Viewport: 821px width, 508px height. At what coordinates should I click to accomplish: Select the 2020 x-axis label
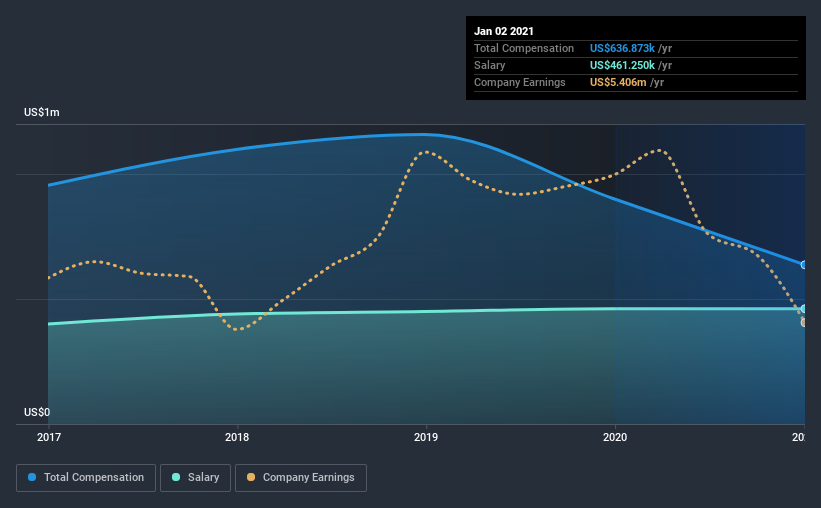coord(615,437)
